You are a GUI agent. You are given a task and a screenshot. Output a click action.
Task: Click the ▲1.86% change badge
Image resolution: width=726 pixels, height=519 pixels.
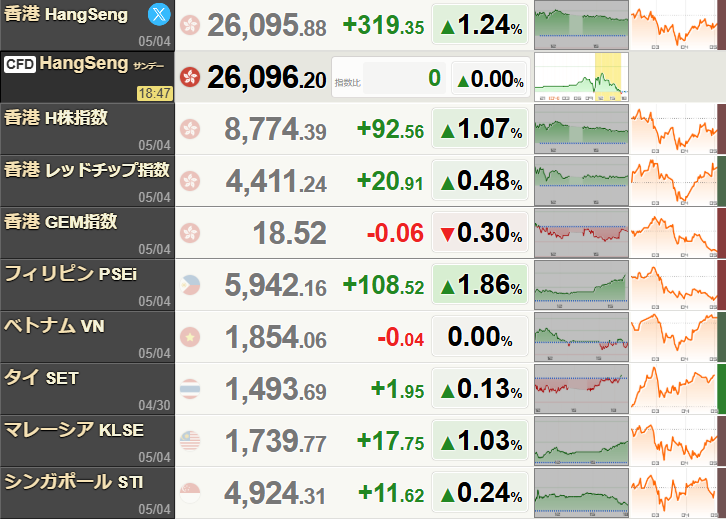coord(480,284)
